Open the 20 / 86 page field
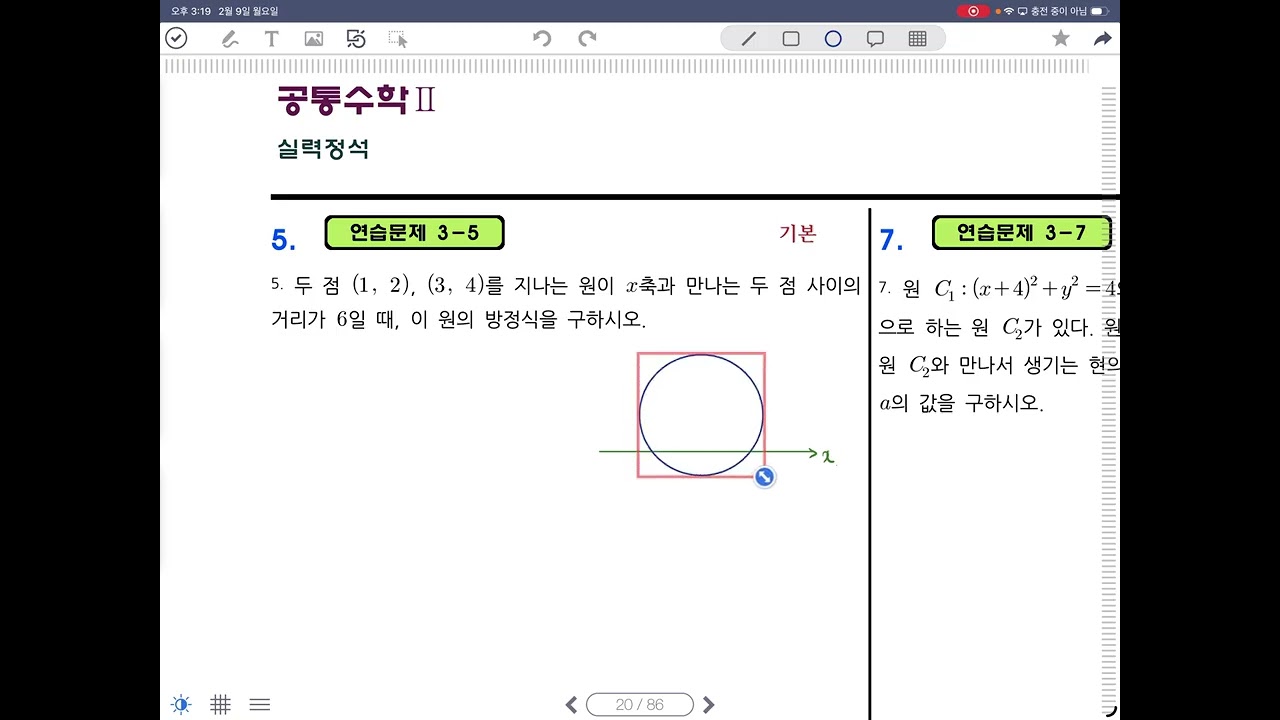Image resolution: width=1280 pixels, height=720 pixels. pyautogui.click(x=640, y=705)
